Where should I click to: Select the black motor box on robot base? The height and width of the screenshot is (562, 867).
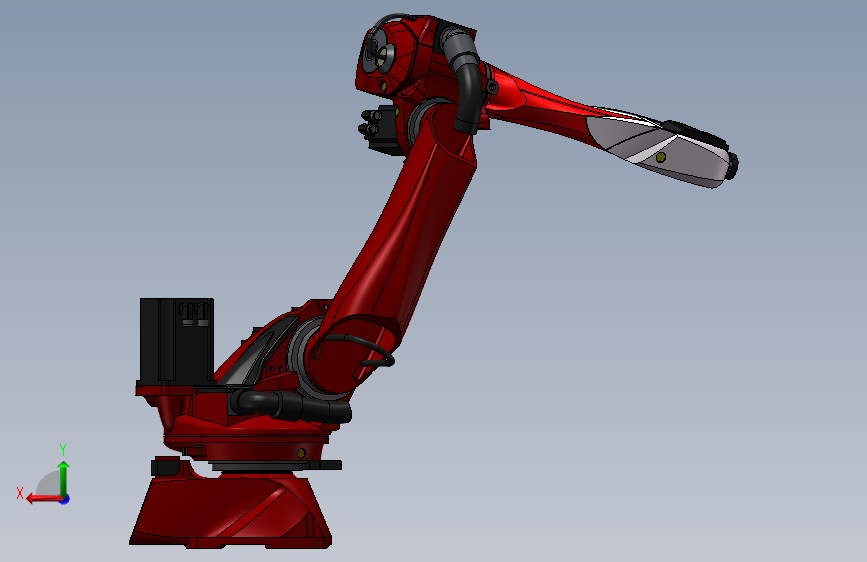click(x=176, y=340)
